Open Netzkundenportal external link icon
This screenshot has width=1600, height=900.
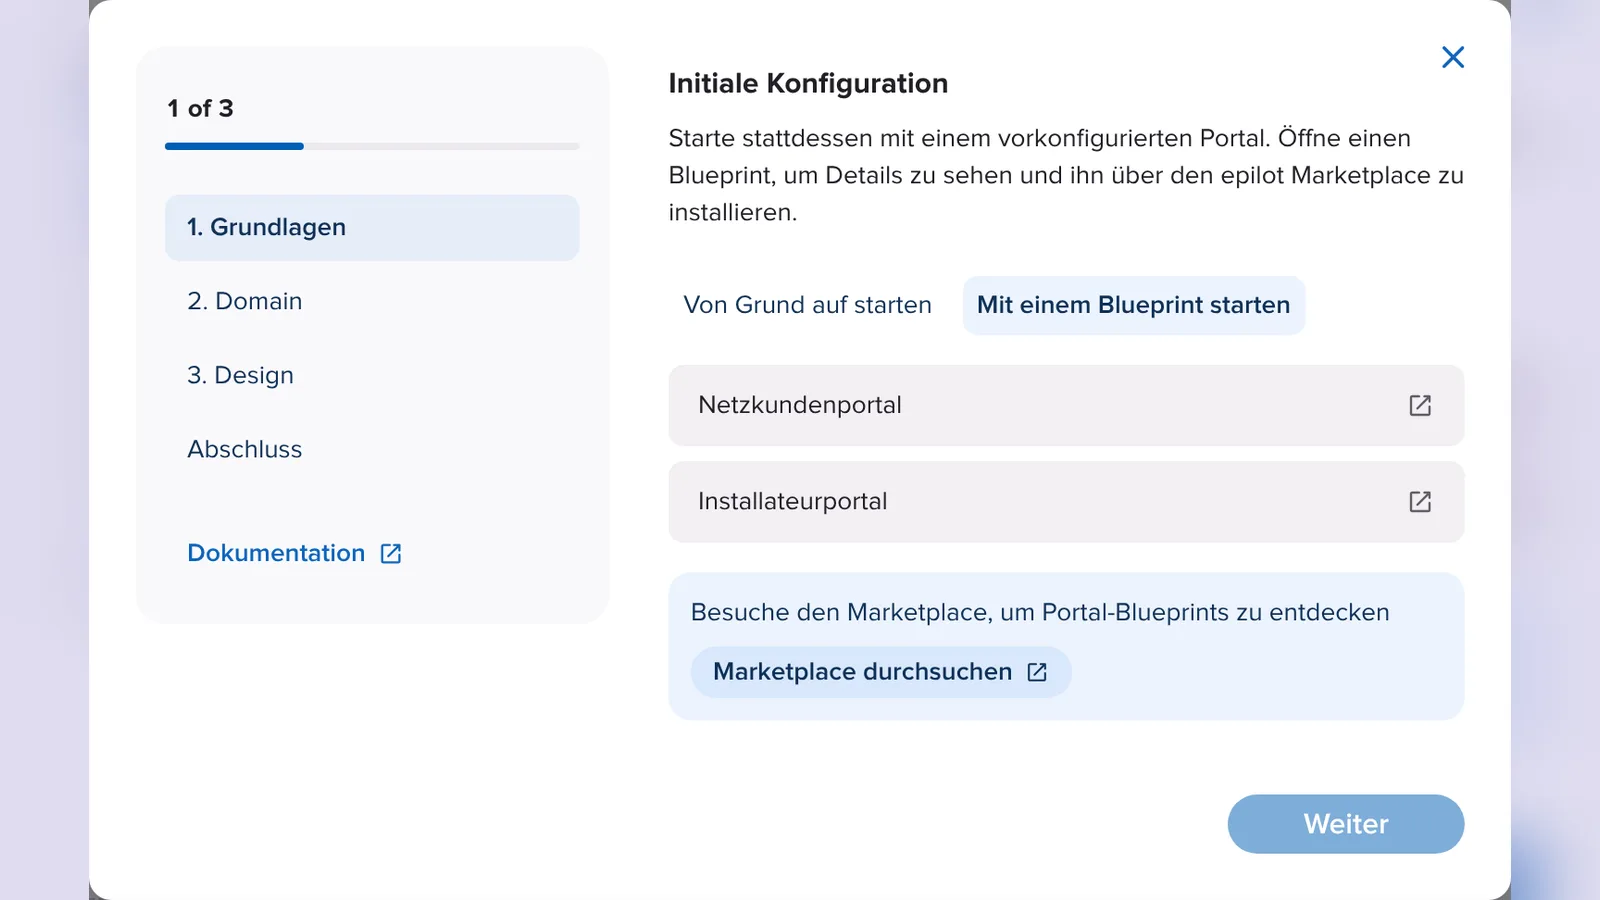tap(1420, 405)
